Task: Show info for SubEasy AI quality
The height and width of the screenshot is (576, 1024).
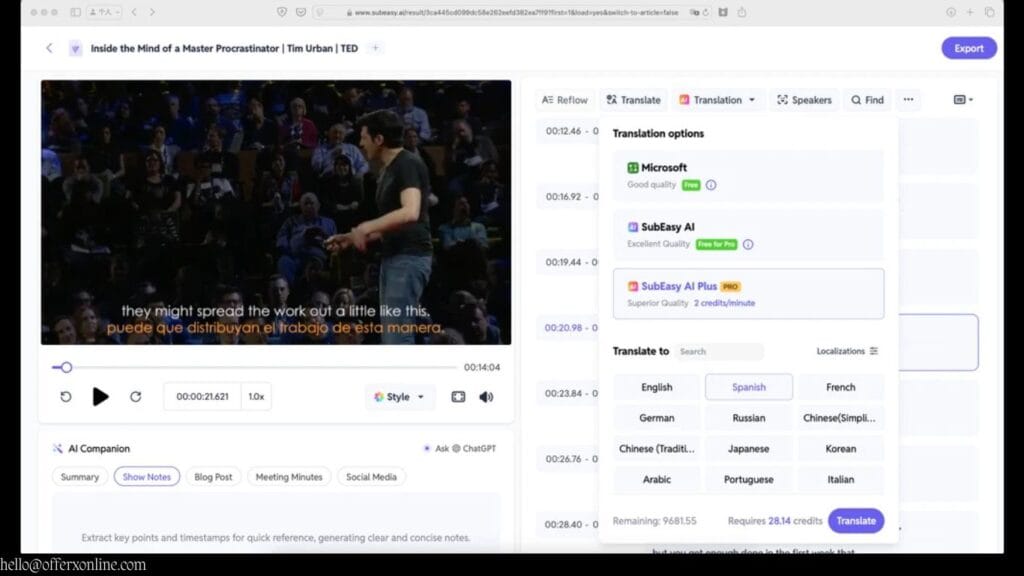Action: click(x=748, y=244)
